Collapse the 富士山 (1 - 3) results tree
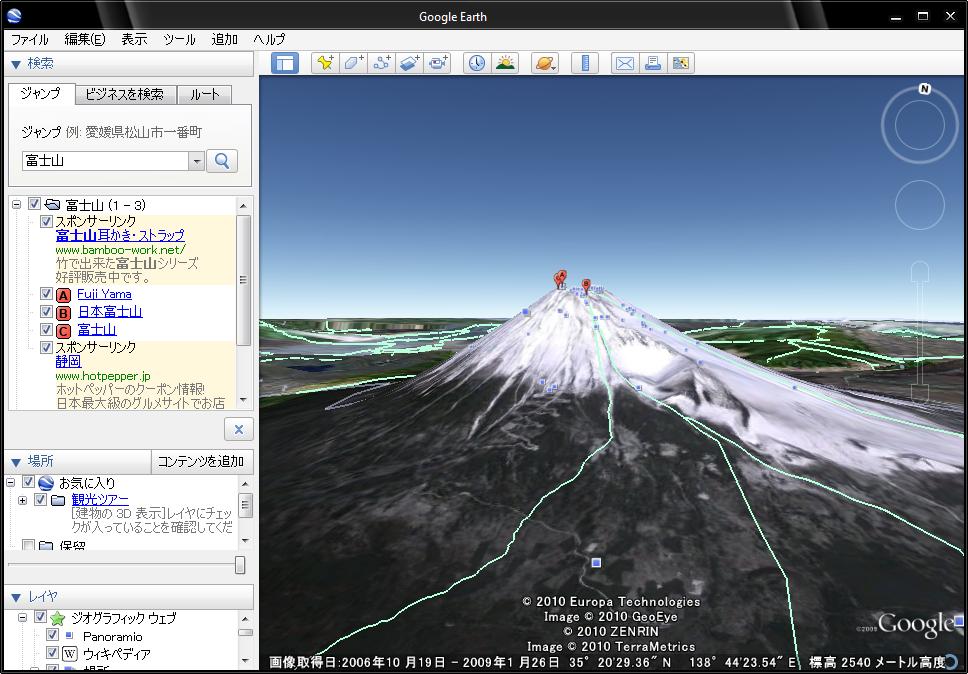This screenshot has height=674, width=968. pos(17,204)
